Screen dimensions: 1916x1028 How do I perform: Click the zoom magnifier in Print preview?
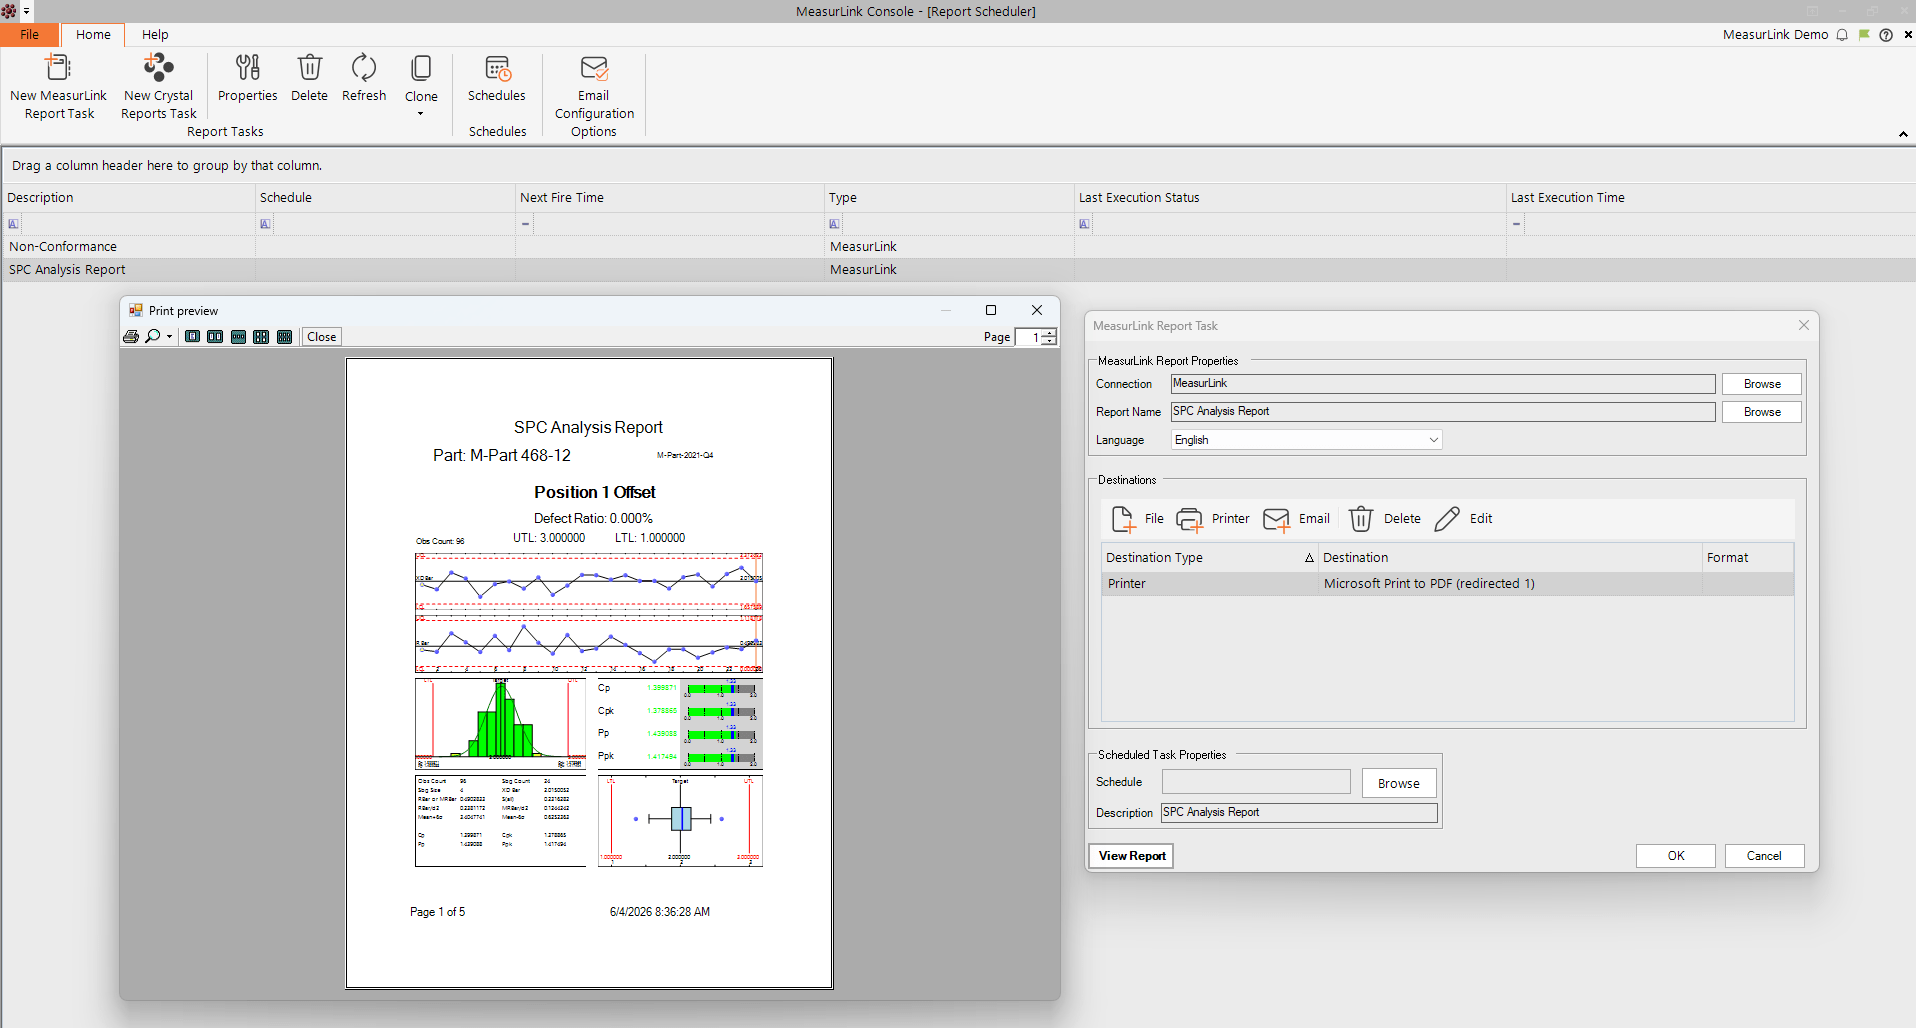[x=153, y=337]
